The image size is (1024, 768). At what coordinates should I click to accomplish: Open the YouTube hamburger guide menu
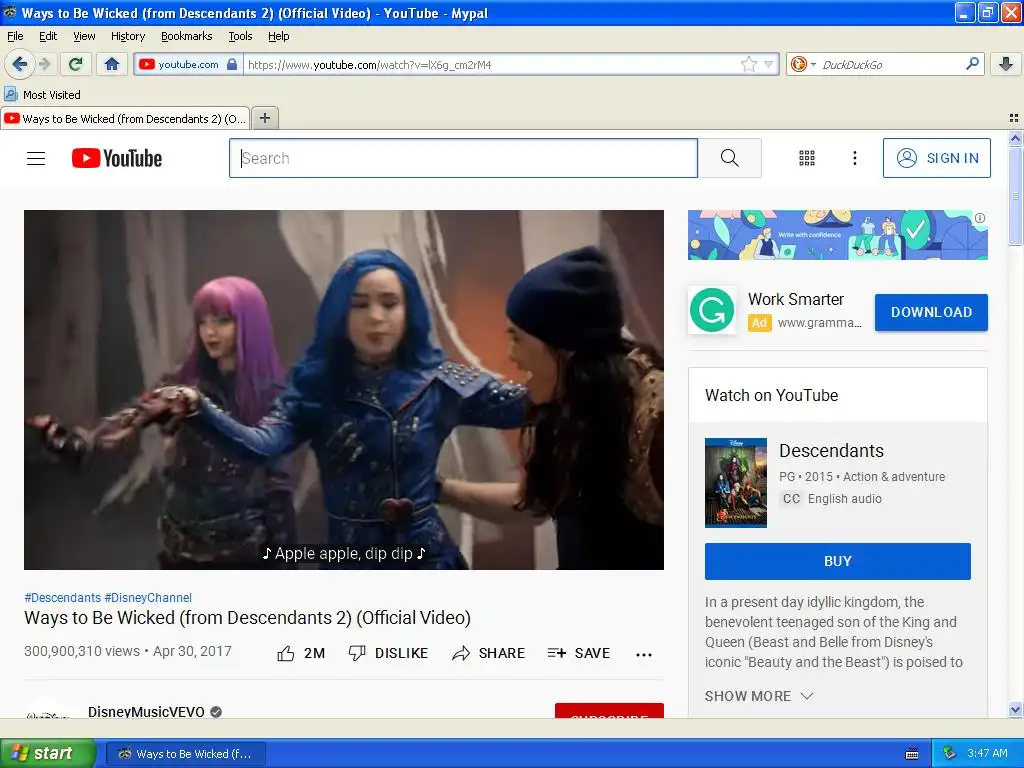point(36,158)
